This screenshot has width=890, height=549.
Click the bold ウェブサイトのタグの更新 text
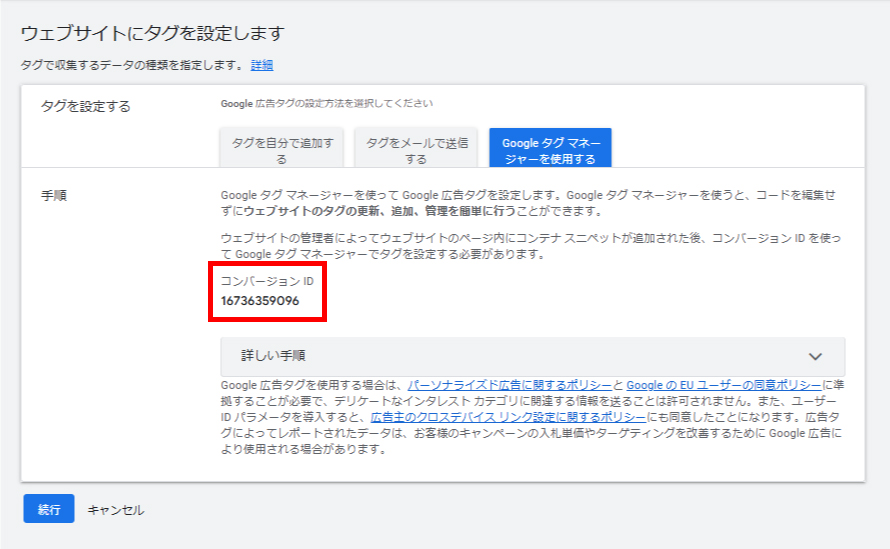(300, 212)
